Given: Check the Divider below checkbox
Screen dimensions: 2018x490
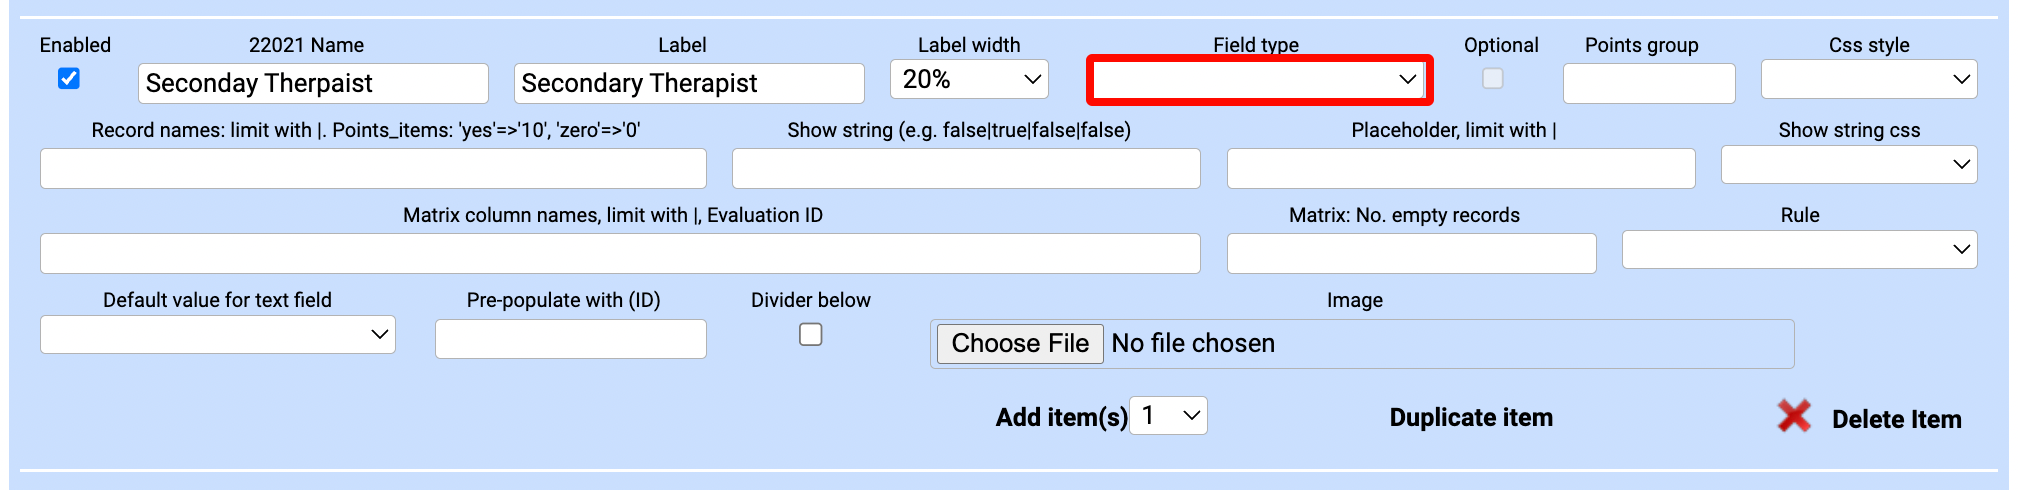Looking at the screenshot, I should tap(811, 335).
